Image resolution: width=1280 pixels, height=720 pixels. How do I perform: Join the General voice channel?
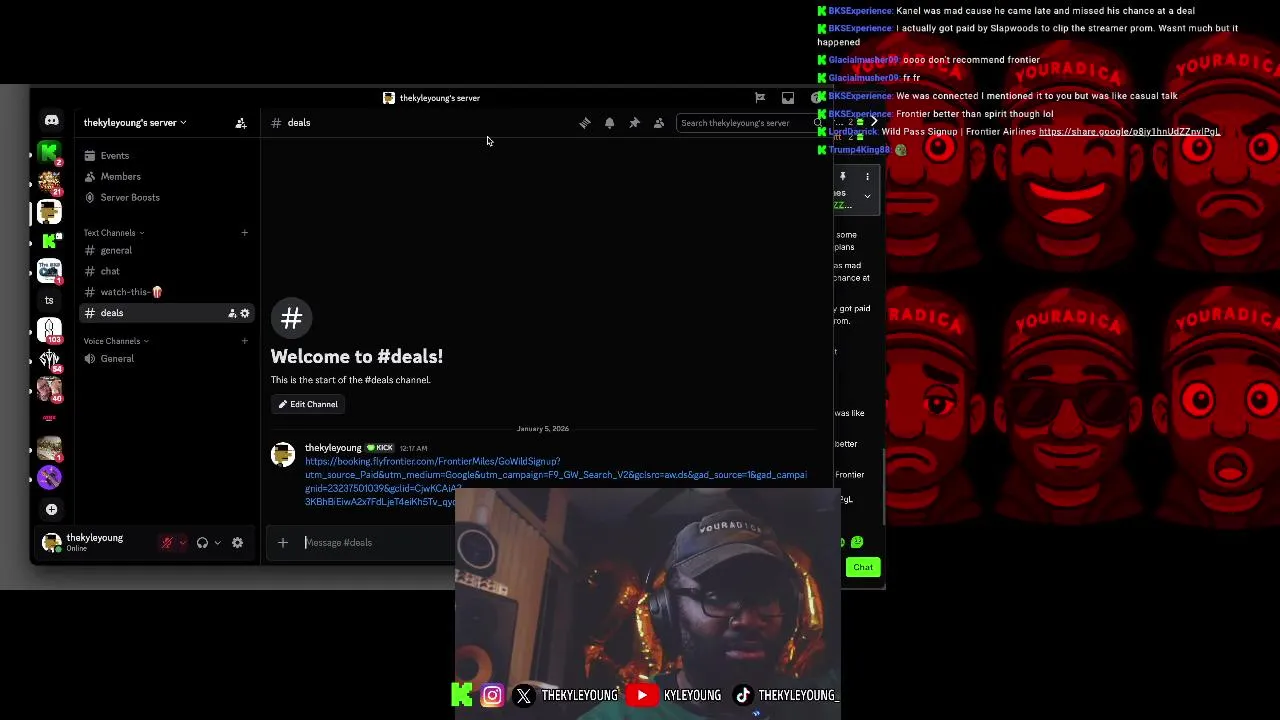[167, 359]
